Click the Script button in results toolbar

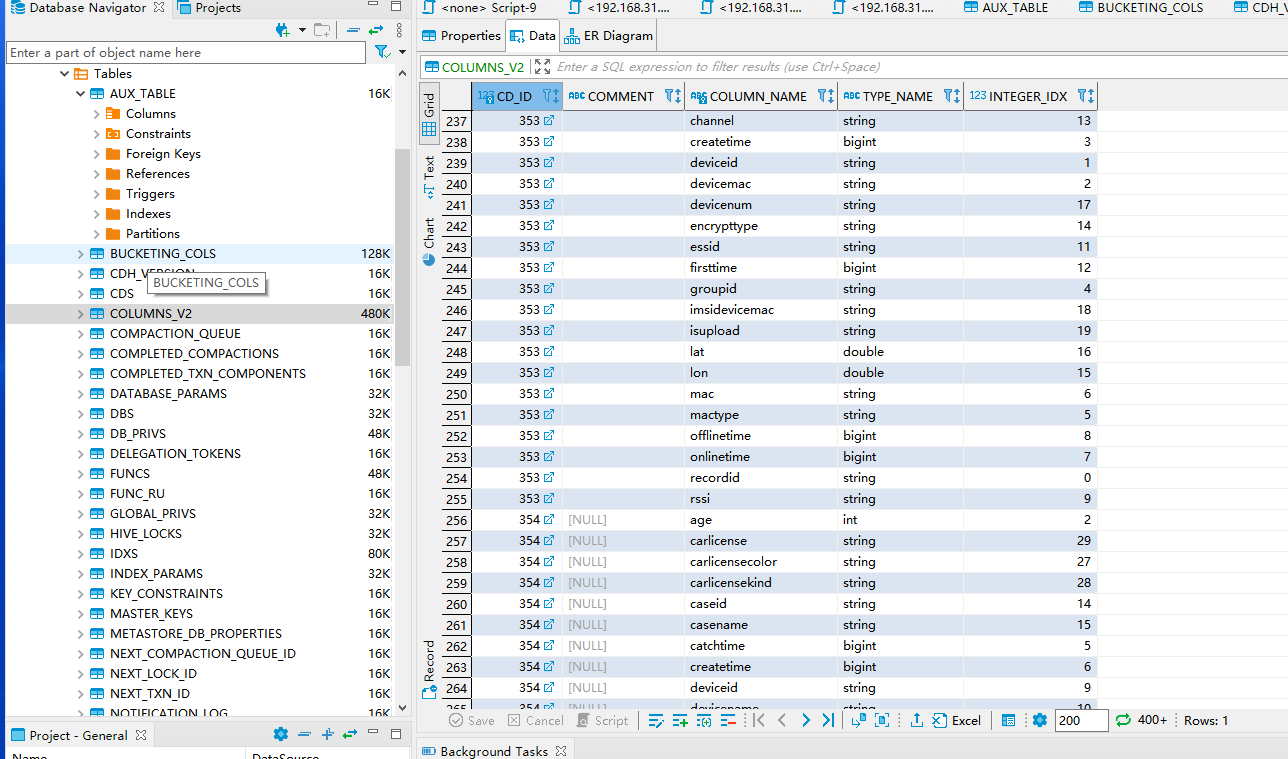point(602,720)
